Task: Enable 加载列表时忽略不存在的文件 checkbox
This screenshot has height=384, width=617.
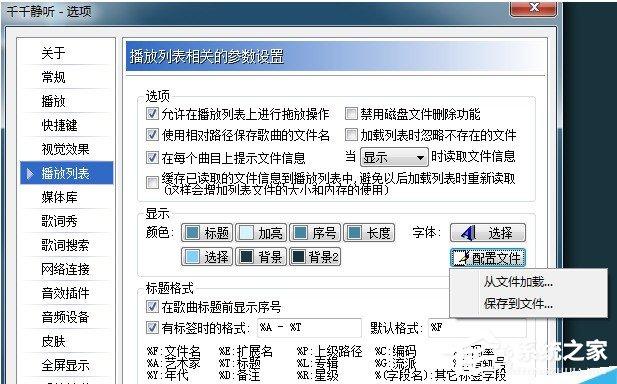Action: (351, 135)
